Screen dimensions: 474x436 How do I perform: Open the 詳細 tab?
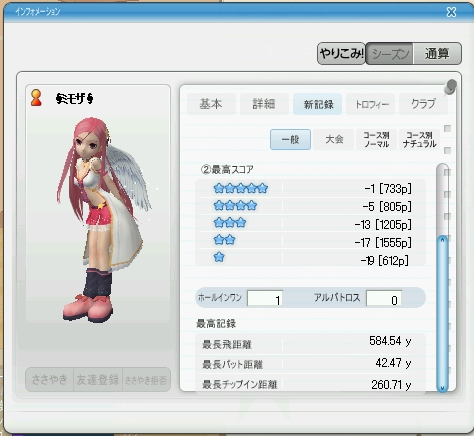(x=264, y=104)
